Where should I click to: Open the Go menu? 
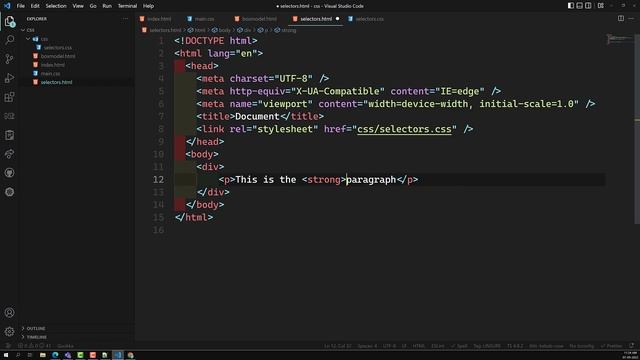pos(93,6)
